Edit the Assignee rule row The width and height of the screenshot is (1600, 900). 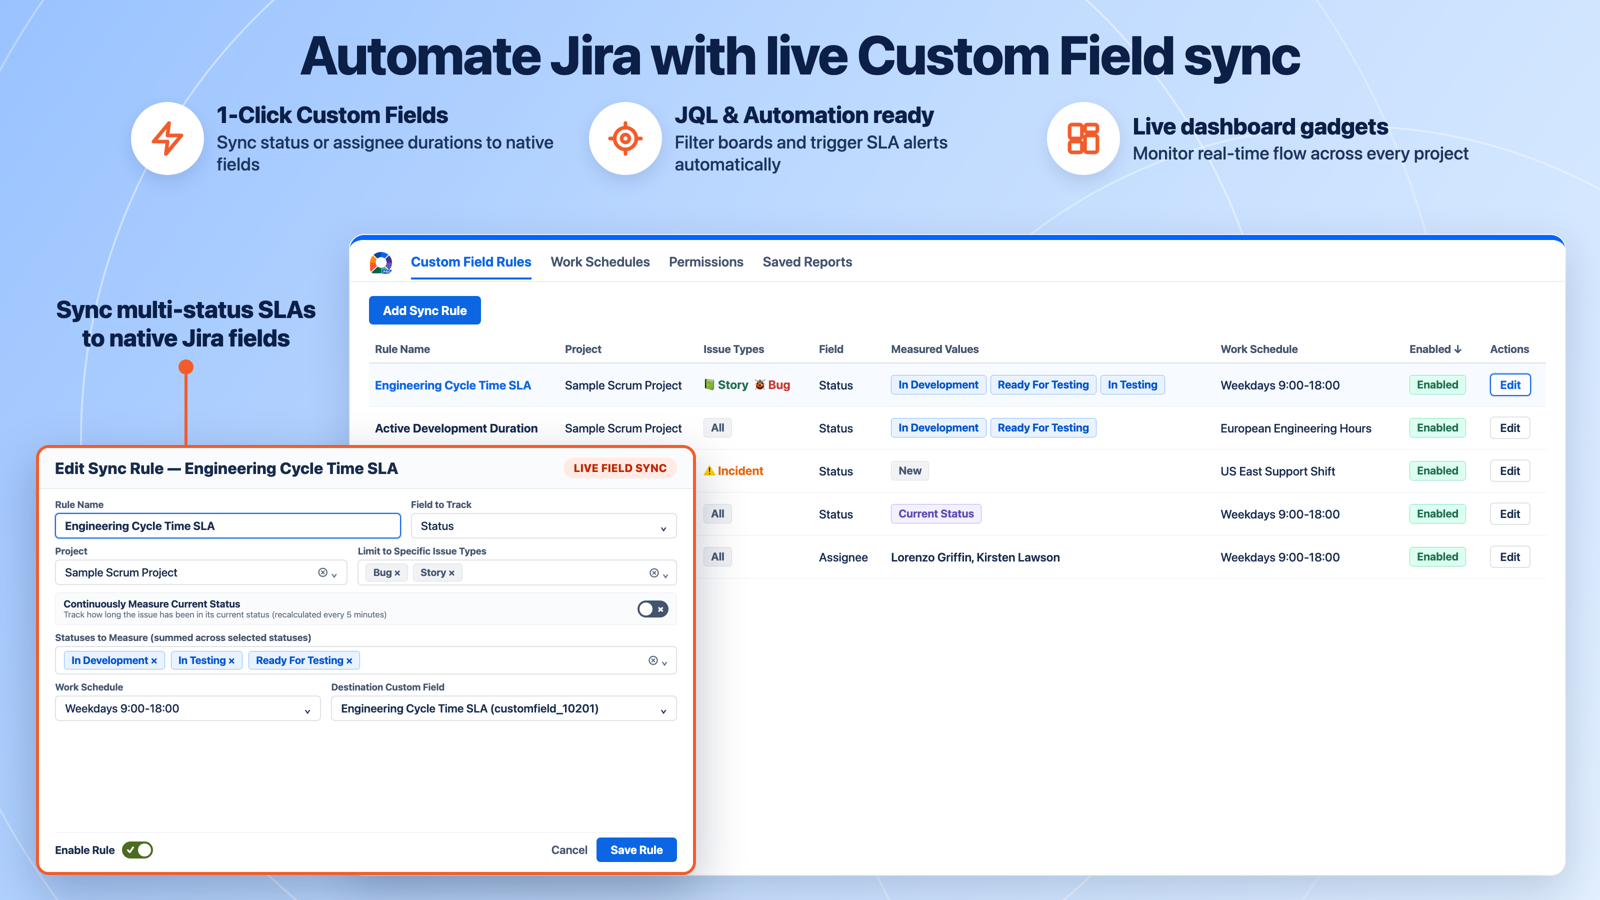(x=1510, y=557)
